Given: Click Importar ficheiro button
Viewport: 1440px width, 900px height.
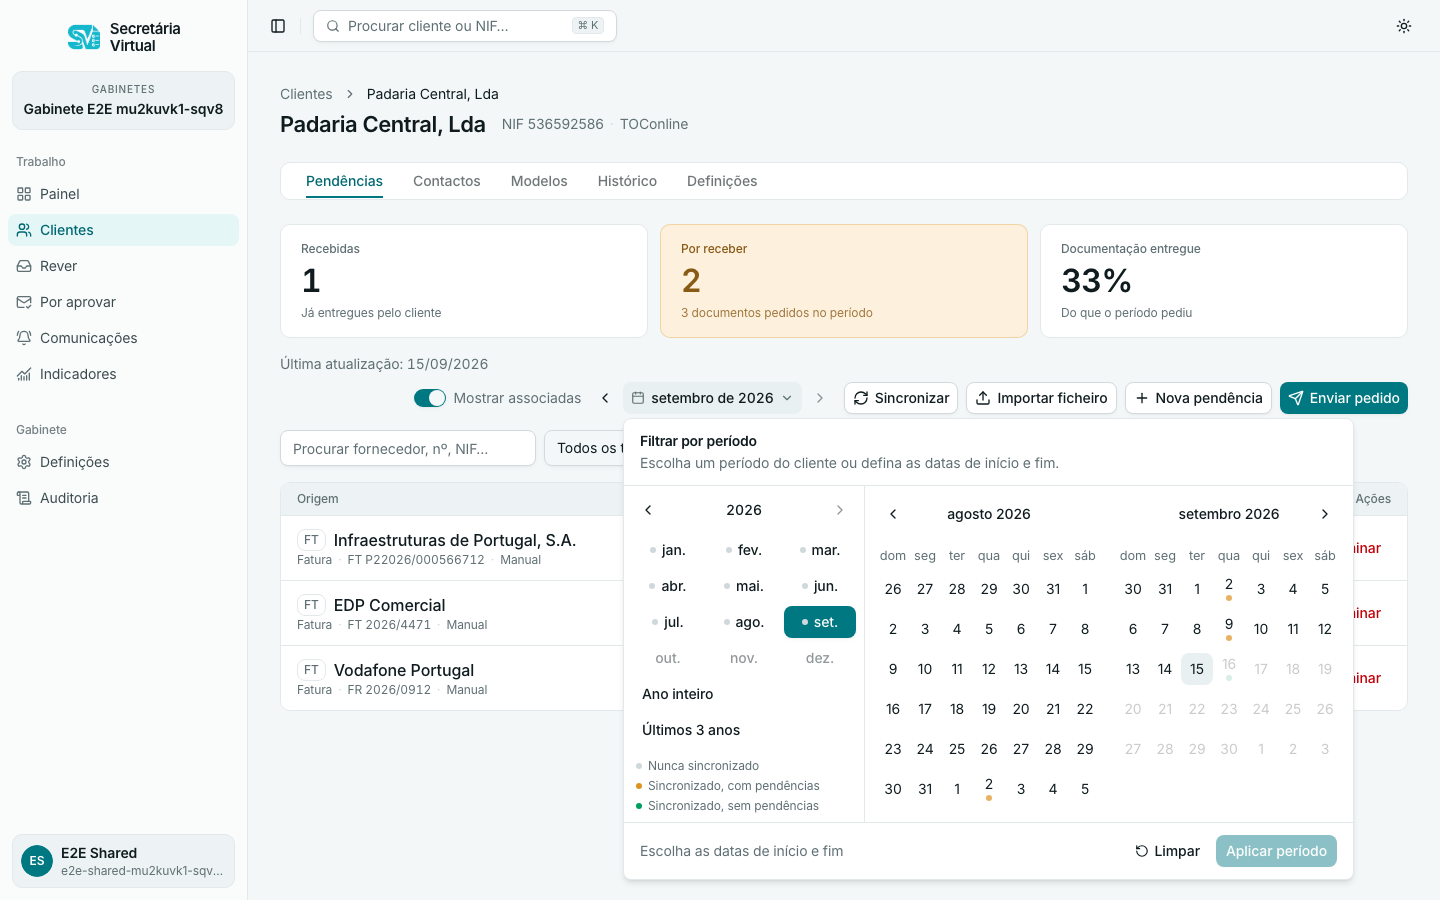Looking at the screenshot, I should click(1042, 398).
